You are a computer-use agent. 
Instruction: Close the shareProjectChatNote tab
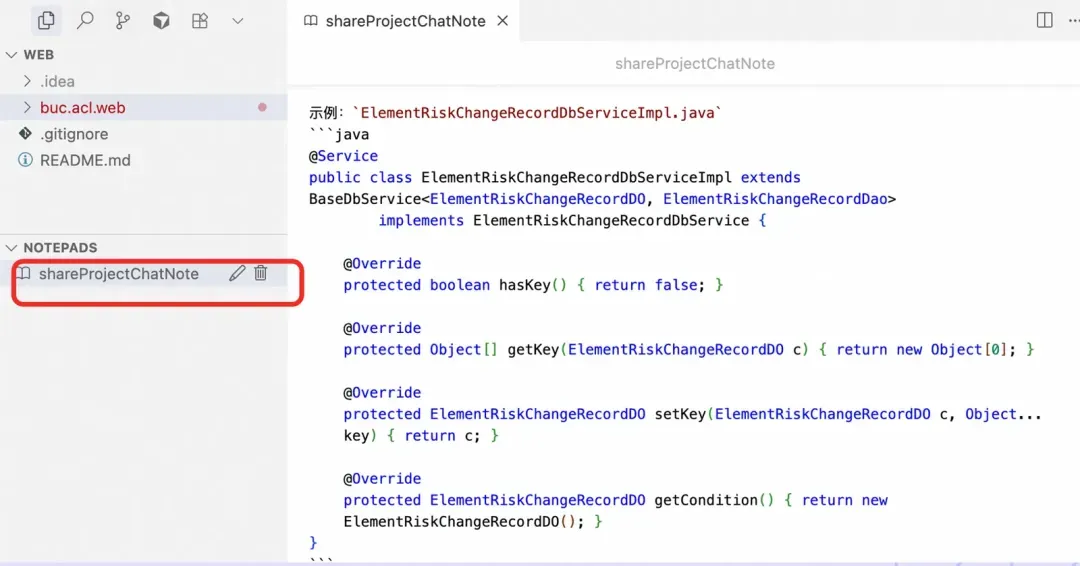503,21
